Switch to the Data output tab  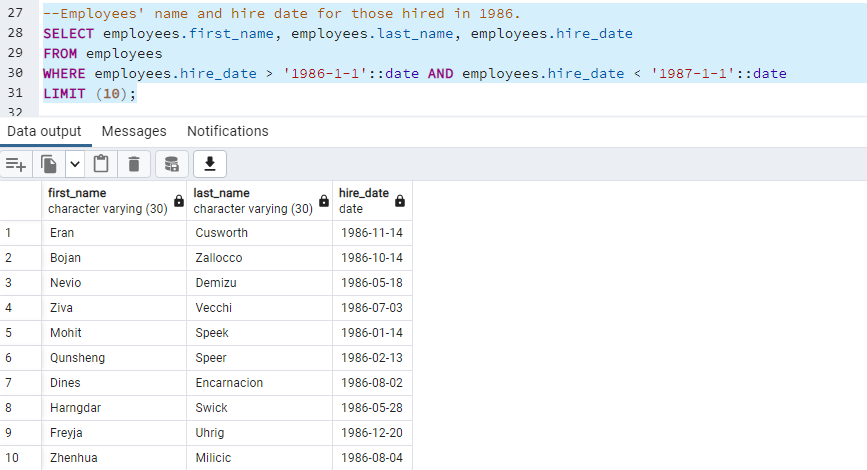tap(44, 131)
